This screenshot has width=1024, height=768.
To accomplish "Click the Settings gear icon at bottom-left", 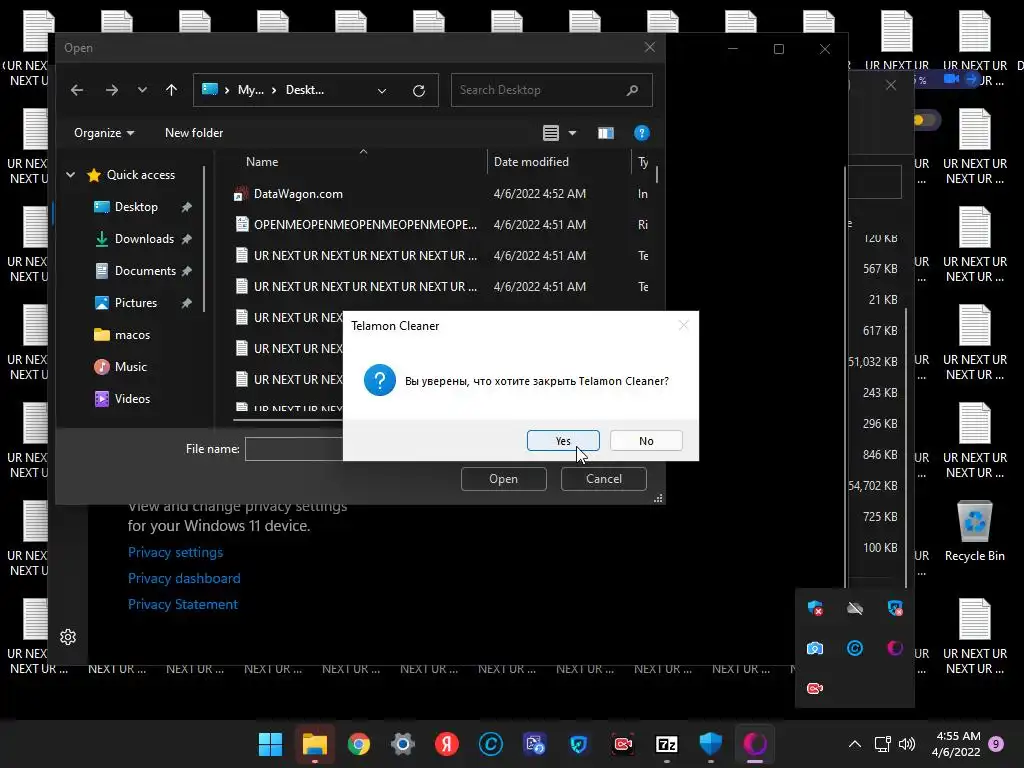I will (x=68, y=637).
